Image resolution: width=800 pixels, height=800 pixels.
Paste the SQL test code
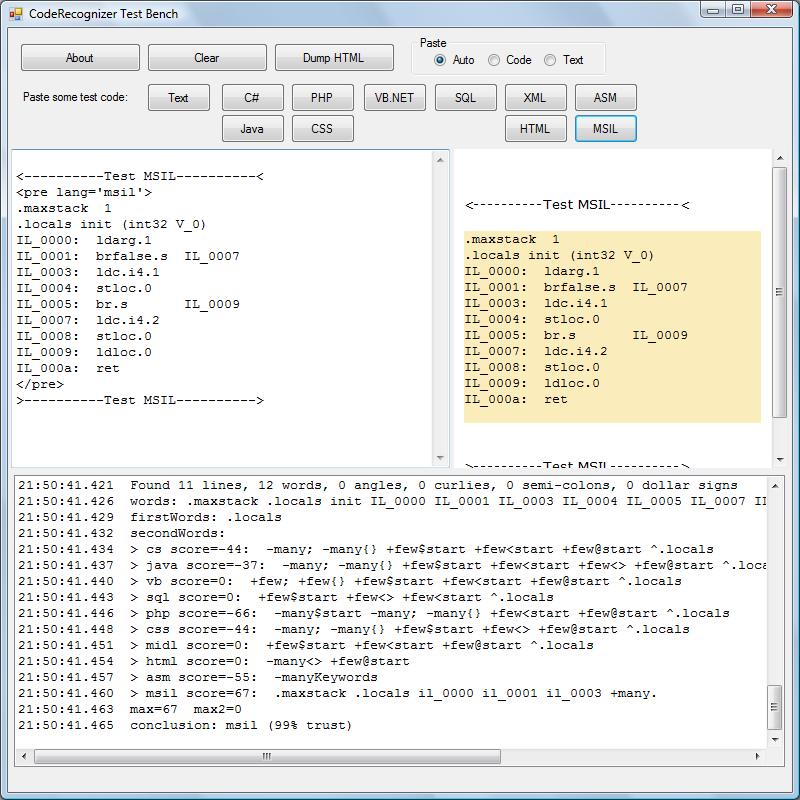[465, 98]
